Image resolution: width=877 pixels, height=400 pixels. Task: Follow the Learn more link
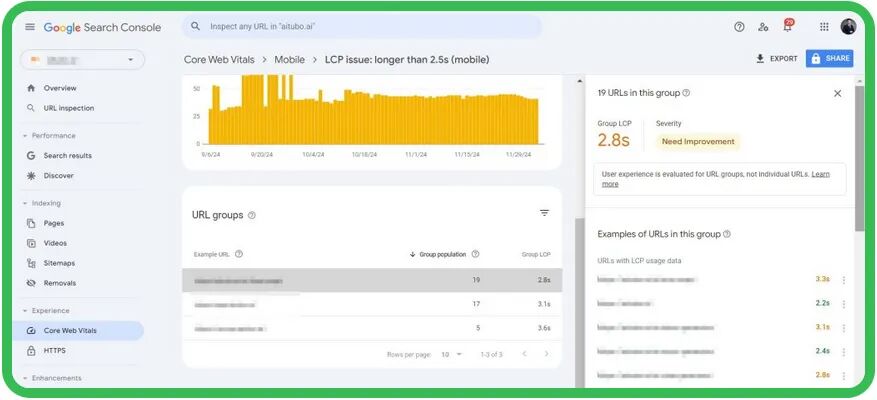(820, 174)
